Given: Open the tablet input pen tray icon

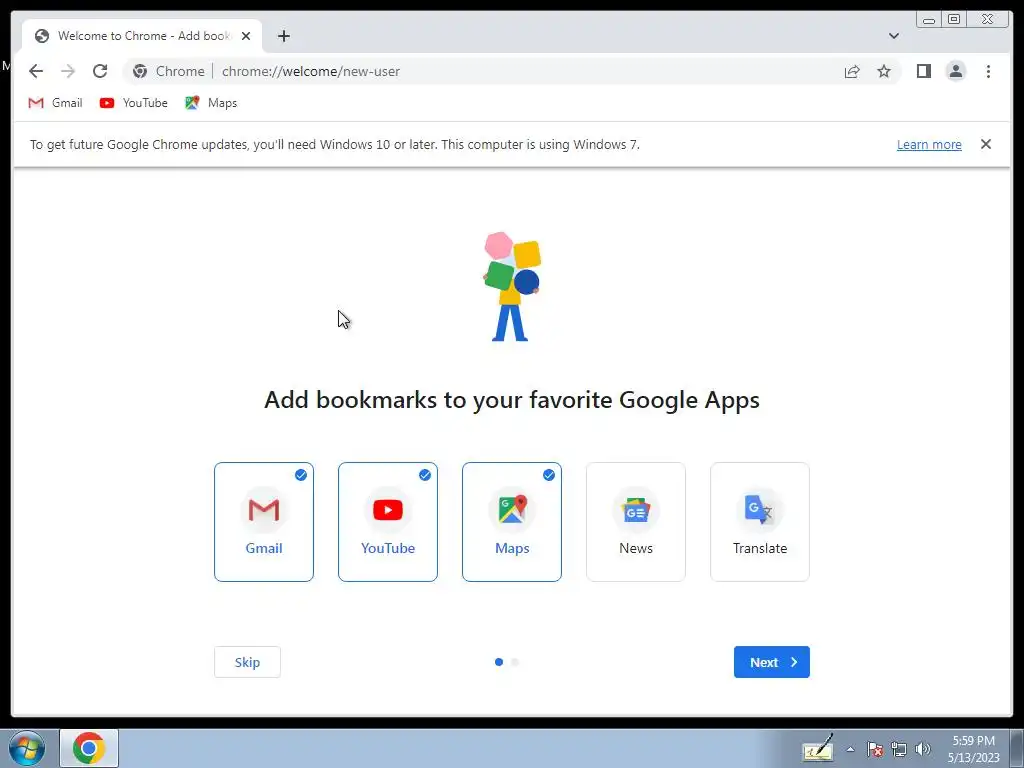Looking at the screenshot, I should (818, 748).
